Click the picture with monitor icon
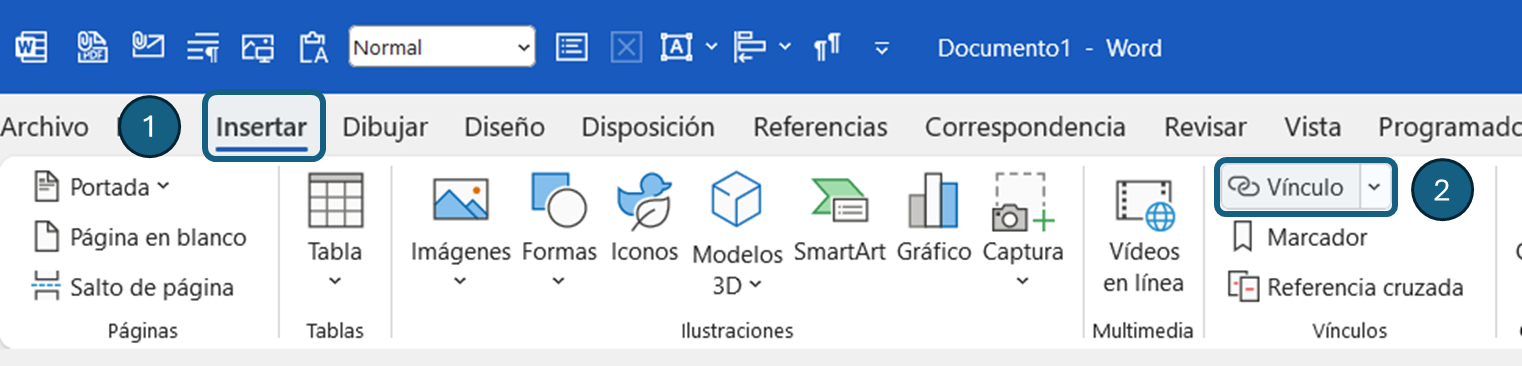The image size is (1522, 366). (258, 48)
